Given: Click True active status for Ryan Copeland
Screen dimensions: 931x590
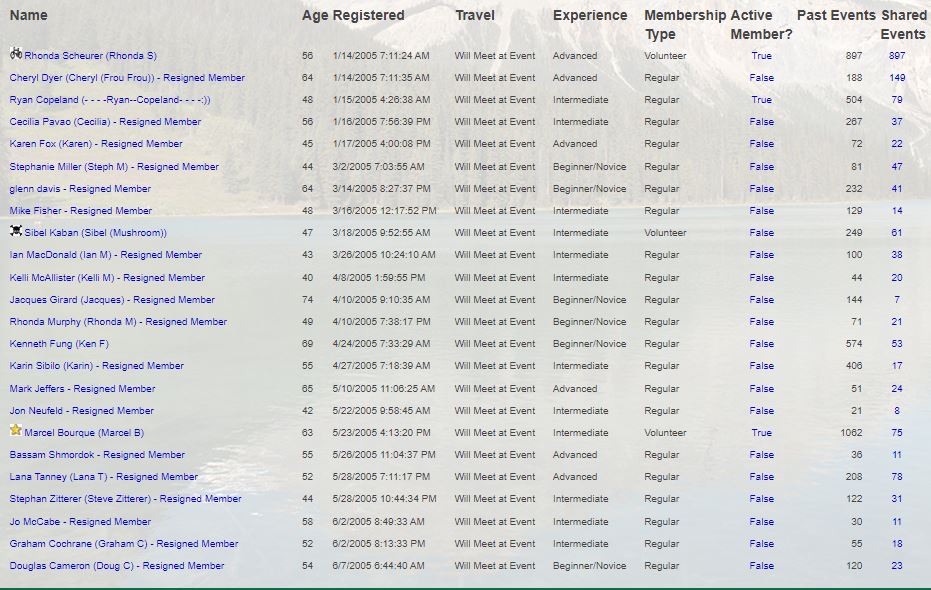Looking at the screenshot, I should 761,100.
